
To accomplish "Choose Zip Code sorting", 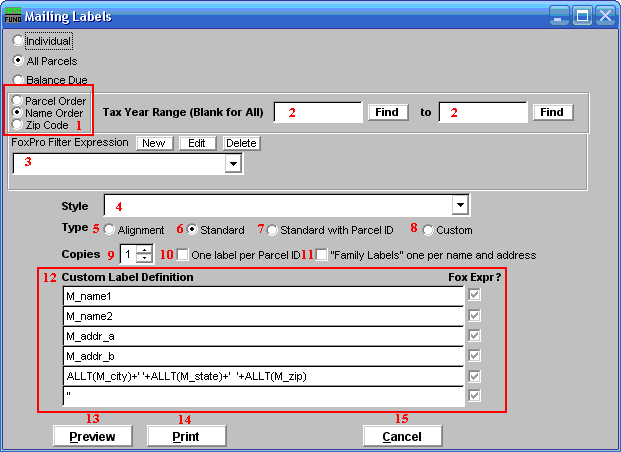I will (19, 125).
